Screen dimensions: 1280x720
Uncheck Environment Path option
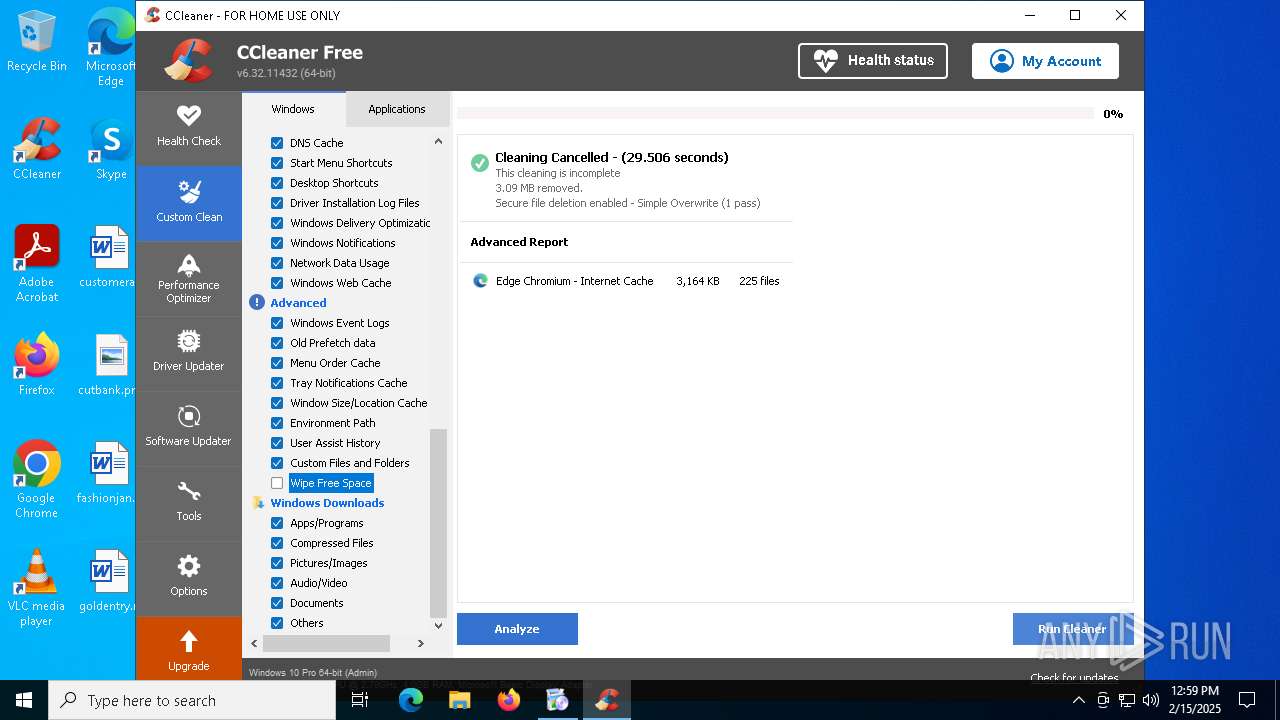pyautogui.click(x=277, y=423)
